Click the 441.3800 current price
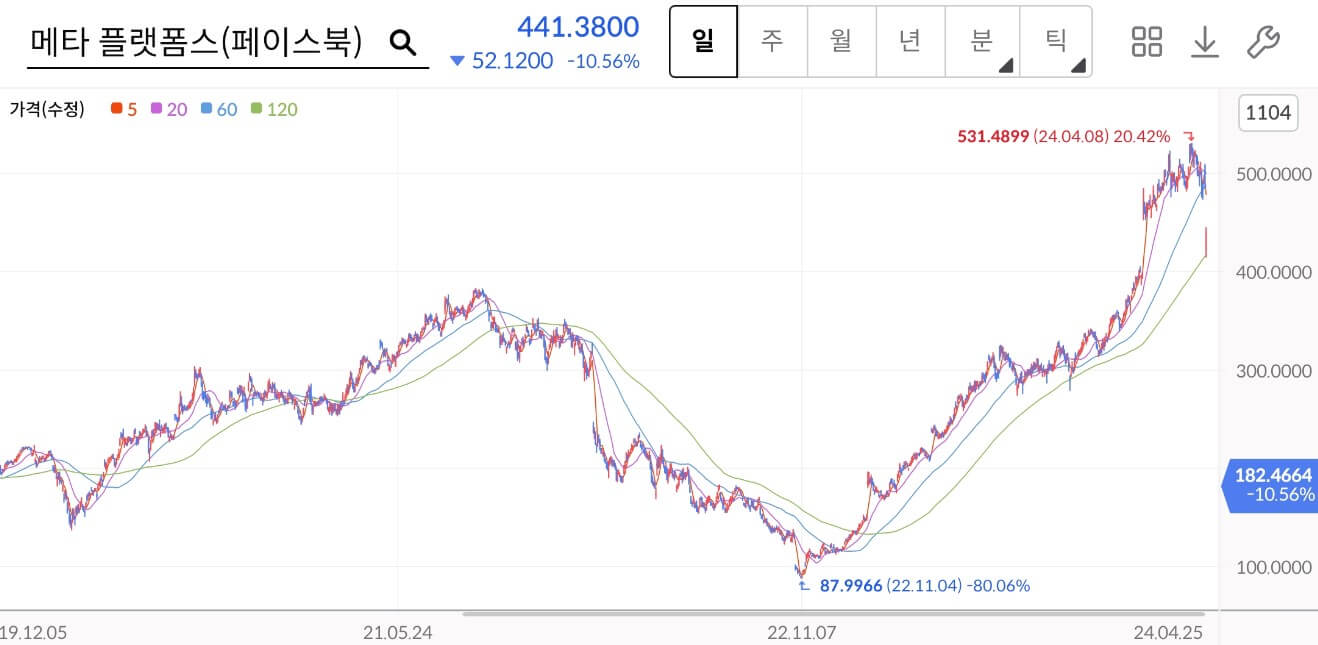The image size is (1318, 645). tap(578, 26)
